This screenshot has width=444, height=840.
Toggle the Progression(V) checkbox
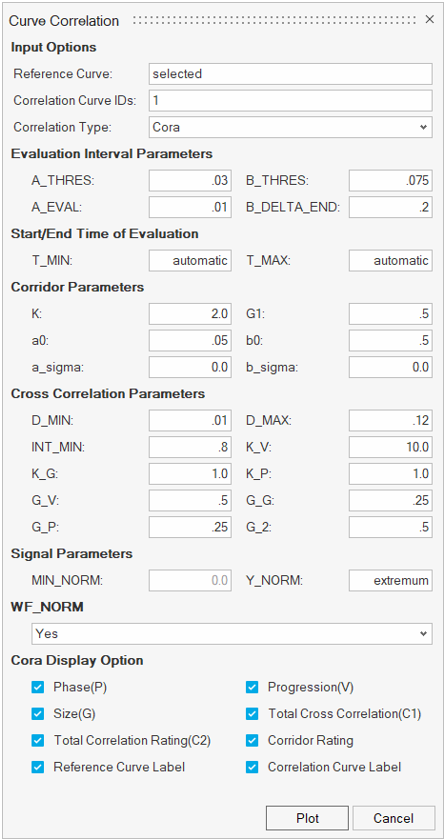252,687
